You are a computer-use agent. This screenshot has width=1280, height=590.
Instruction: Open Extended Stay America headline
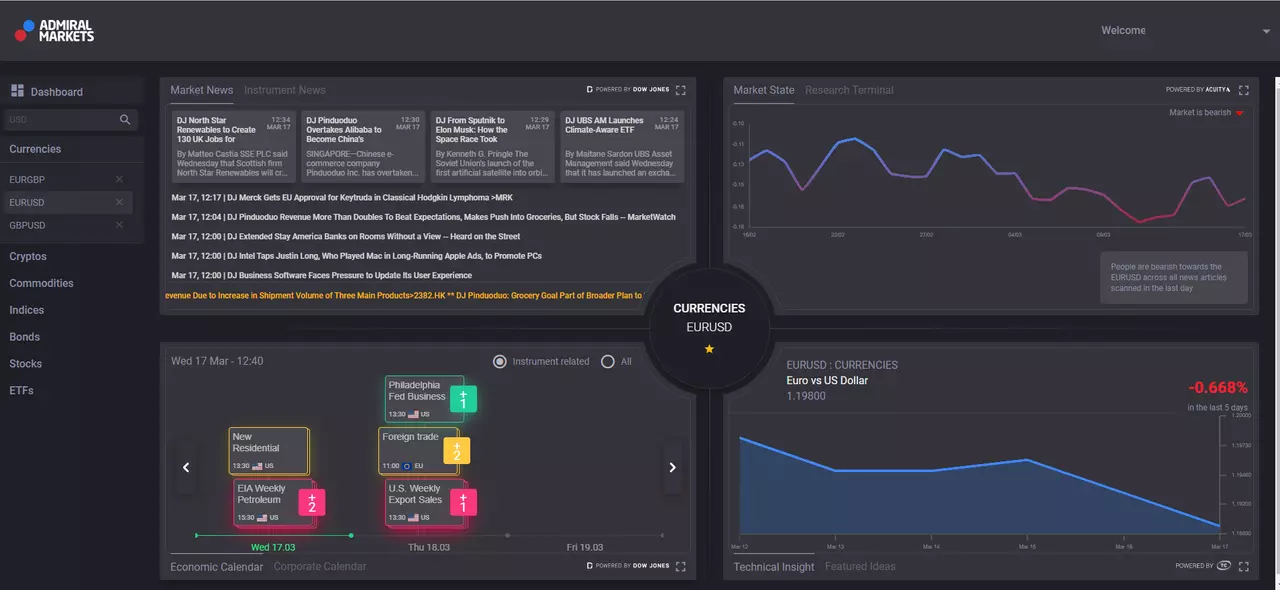pyautogui.click(x=346, y=237)
